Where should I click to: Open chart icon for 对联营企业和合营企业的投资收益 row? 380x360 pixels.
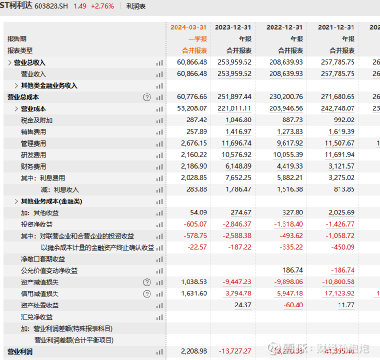[x=160, y=236]
